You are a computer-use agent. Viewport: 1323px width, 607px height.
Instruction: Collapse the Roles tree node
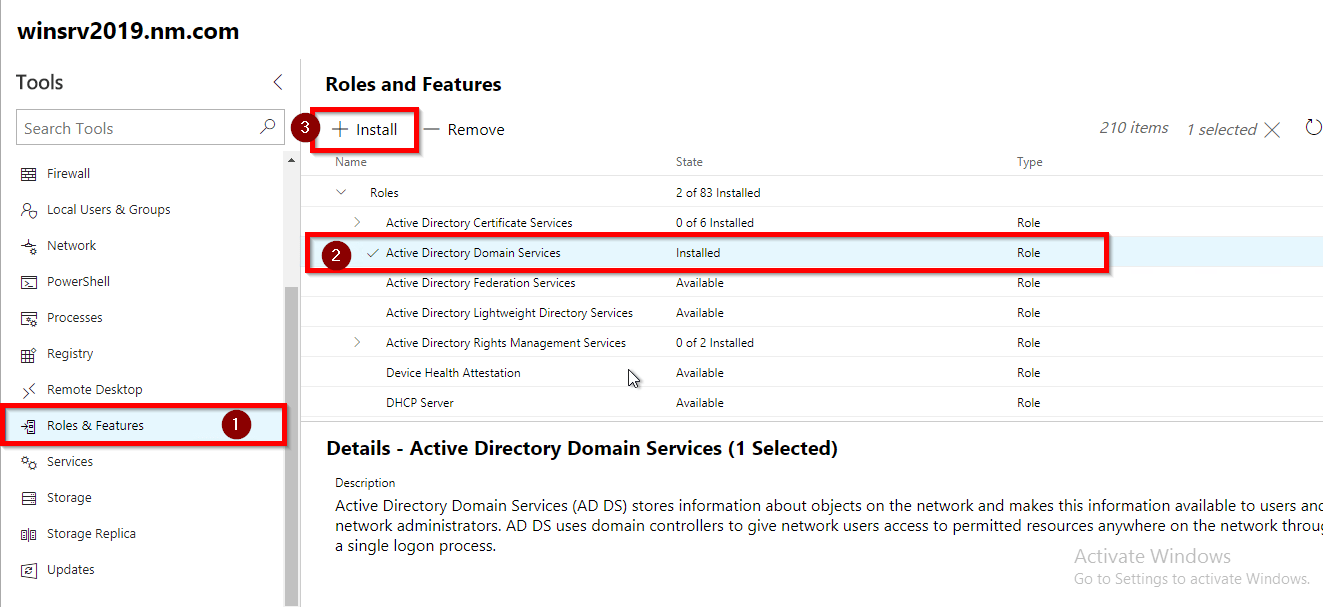[x=340, y=192]
